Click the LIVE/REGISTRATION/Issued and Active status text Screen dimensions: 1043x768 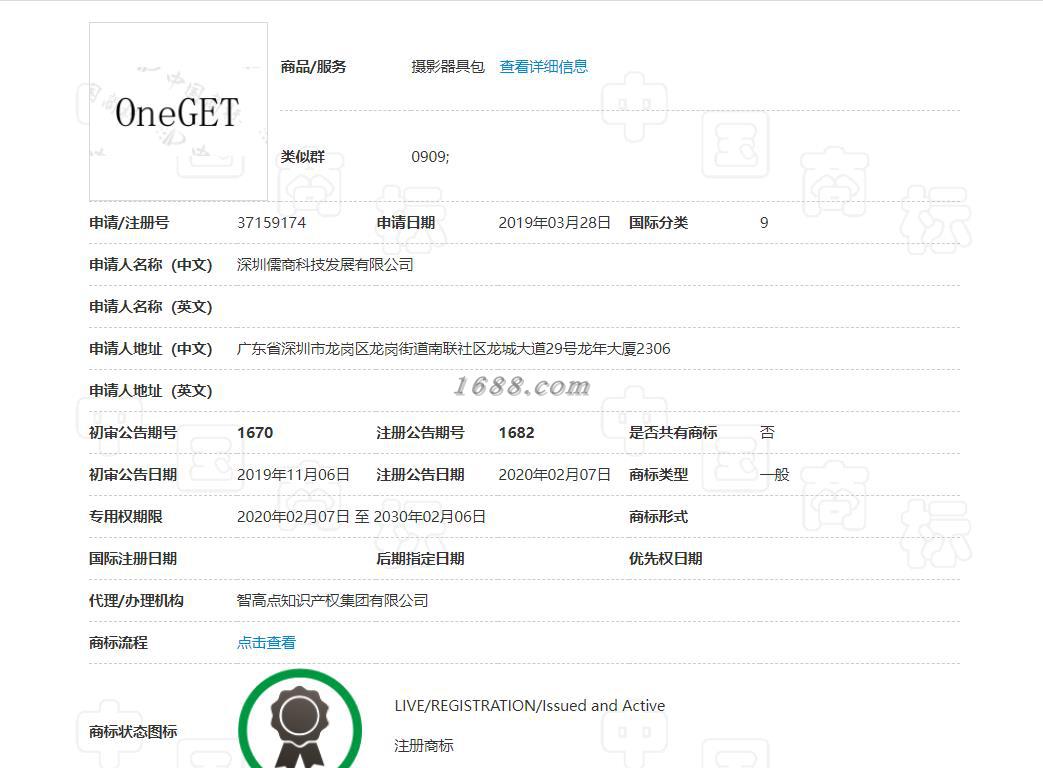tap(529, 705)
